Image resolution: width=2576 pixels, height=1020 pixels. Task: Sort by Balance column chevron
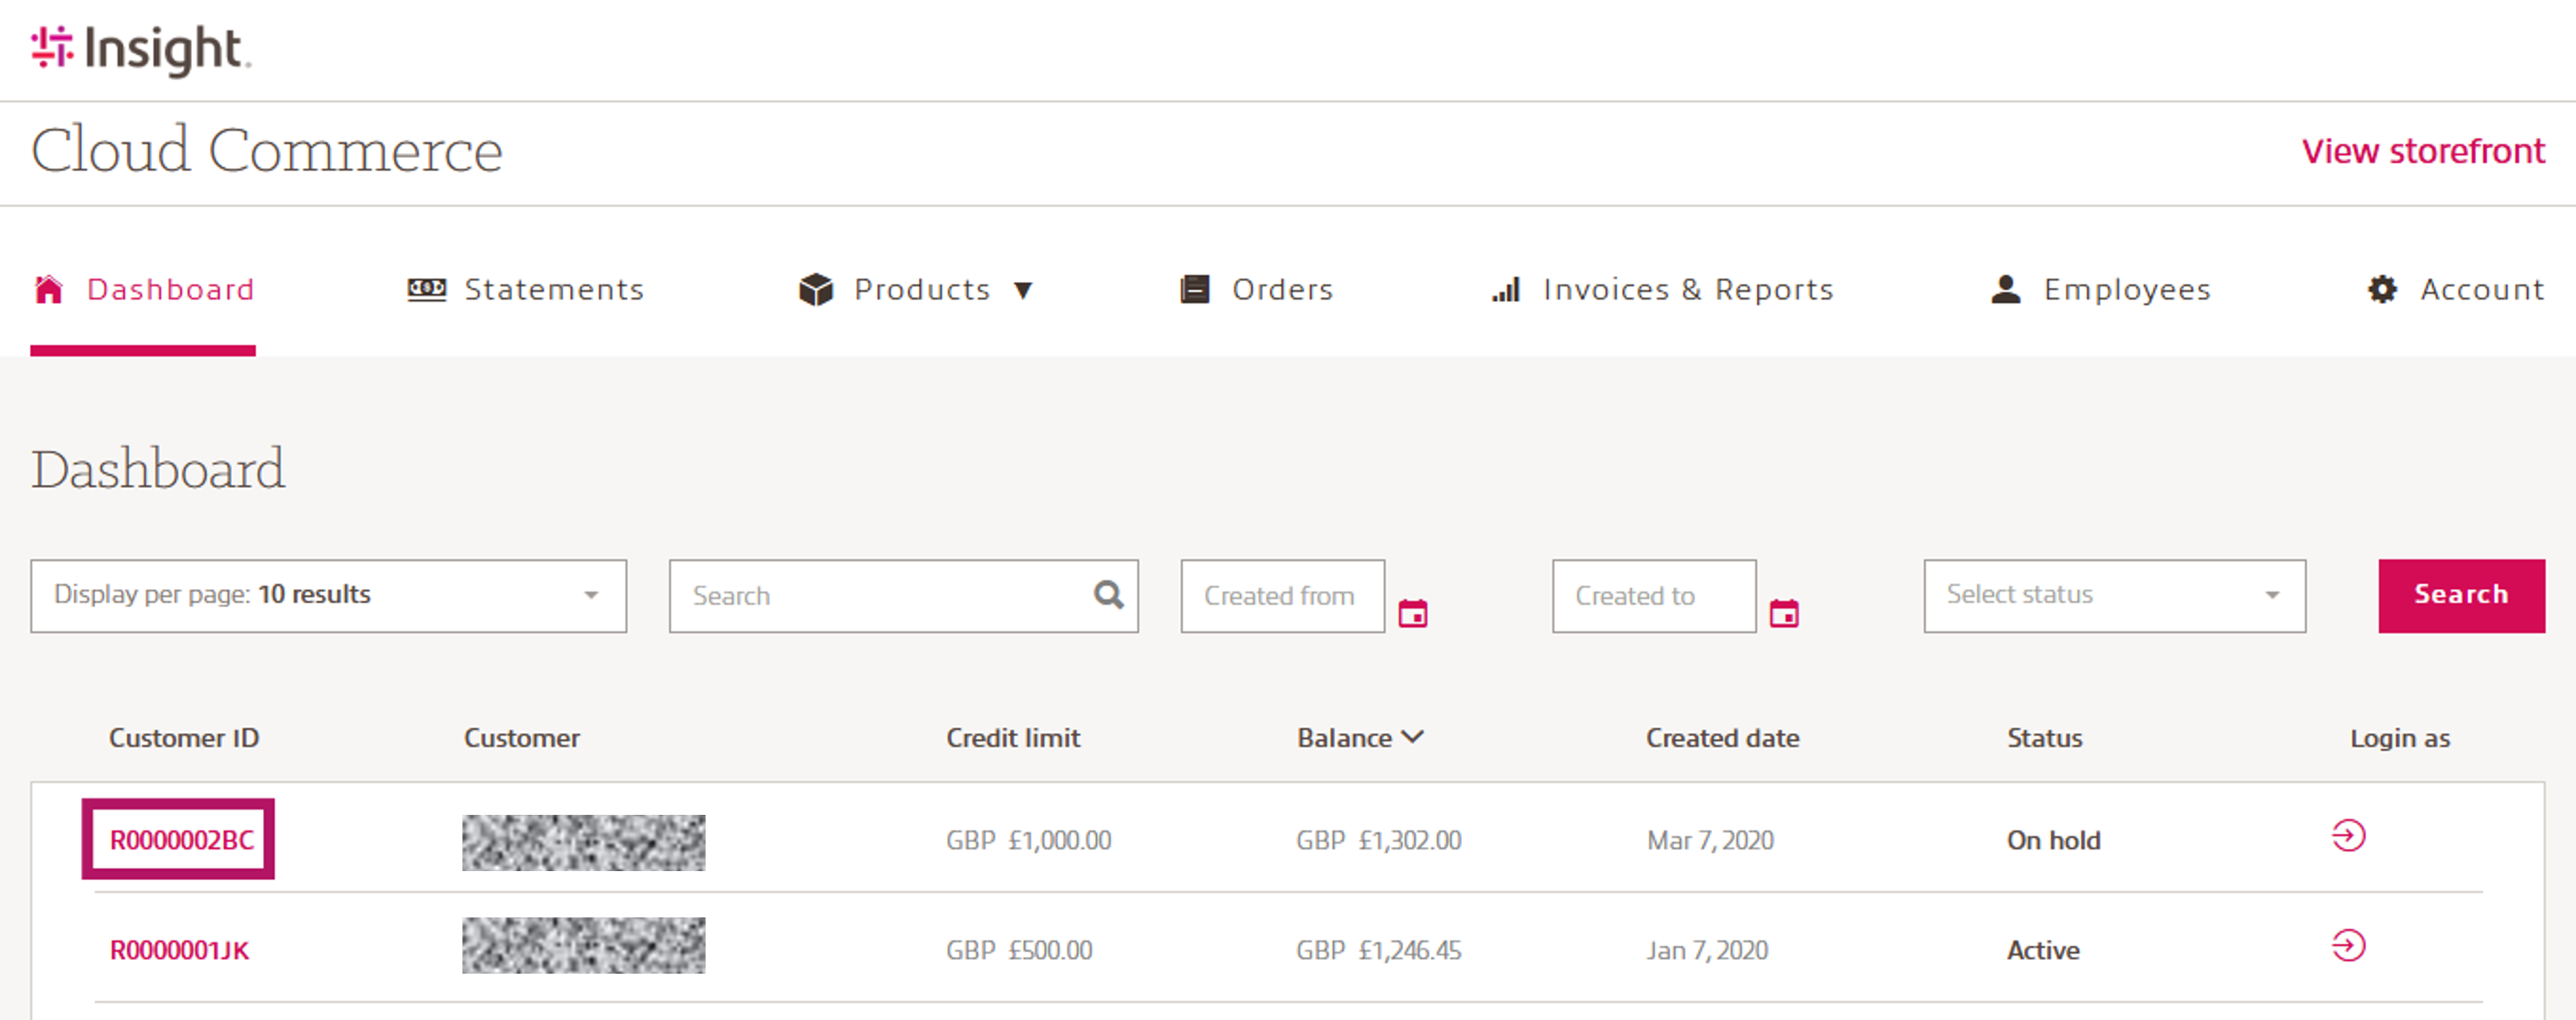[x=1412, y=737]
